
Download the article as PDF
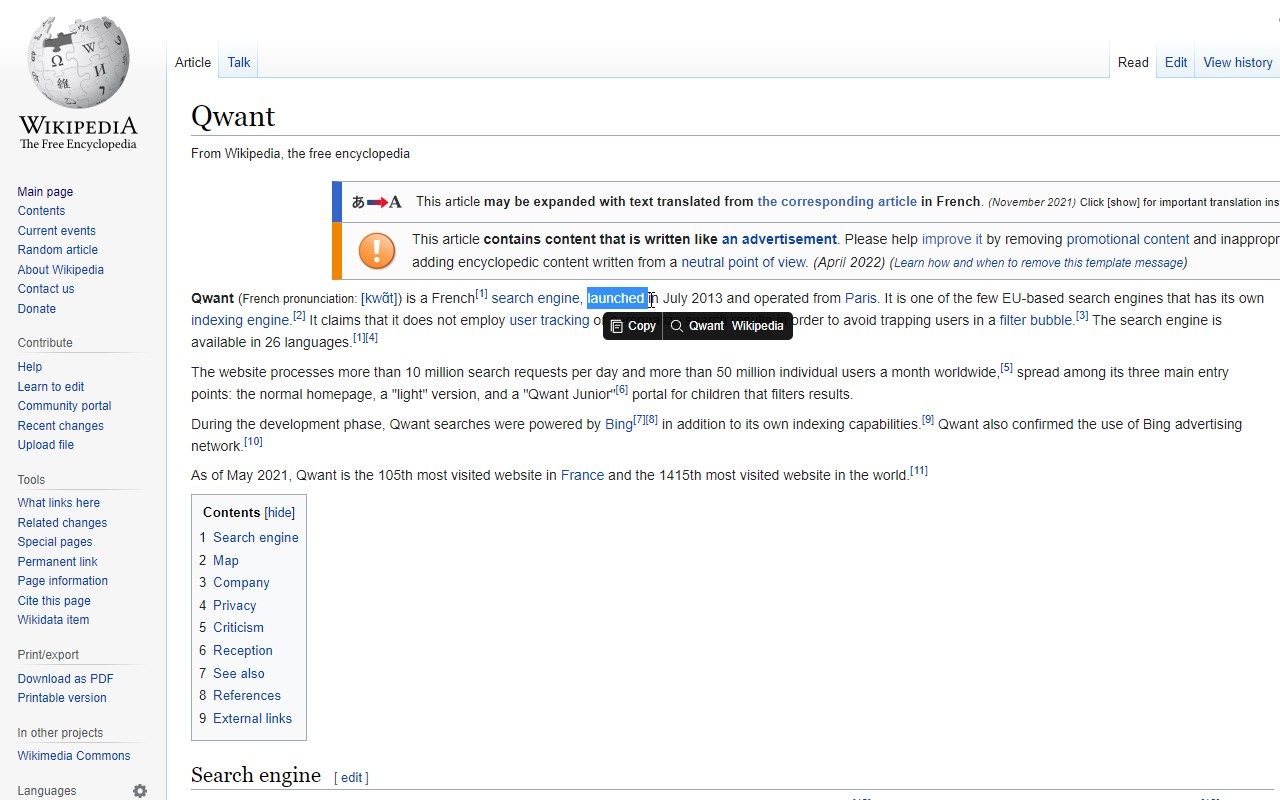(x=66, y=679)
